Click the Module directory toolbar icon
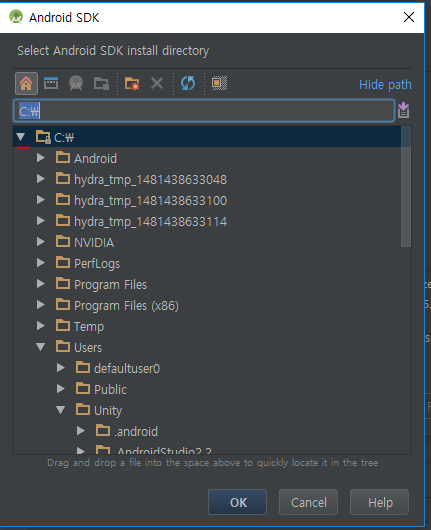 pos(101,83)
